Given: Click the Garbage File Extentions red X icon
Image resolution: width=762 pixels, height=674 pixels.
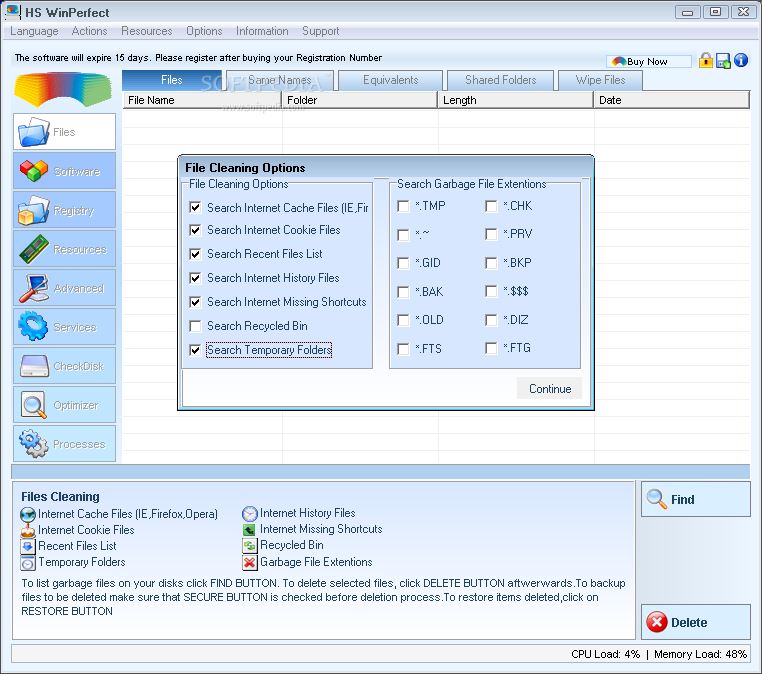Looking at the screenshot, I should [x=250, y=563].
